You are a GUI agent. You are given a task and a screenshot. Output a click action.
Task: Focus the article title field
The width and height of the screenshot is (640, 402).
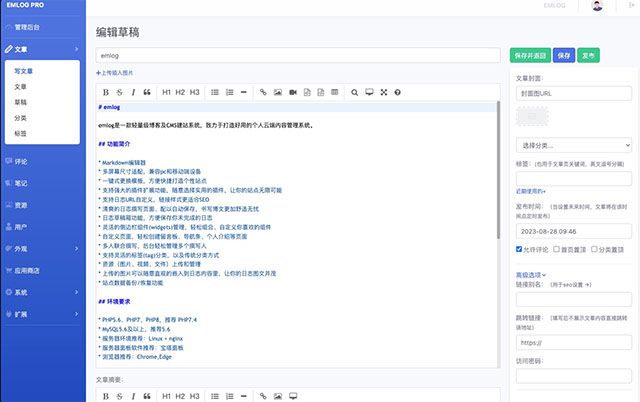click(298, 56)
